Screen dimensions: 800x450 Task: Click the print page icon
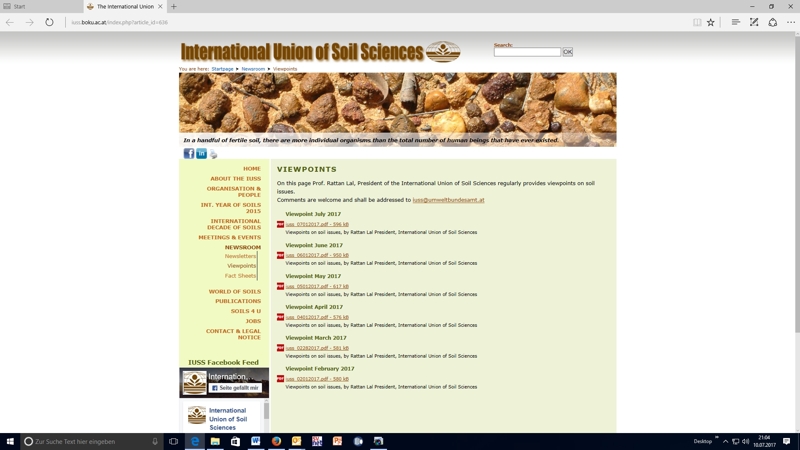click(213, 155)
